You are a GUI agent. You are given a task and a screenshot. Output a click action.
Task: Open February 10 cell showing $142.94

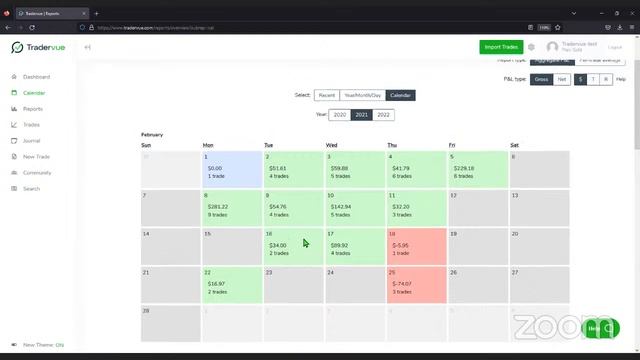(x=355, y=208)
